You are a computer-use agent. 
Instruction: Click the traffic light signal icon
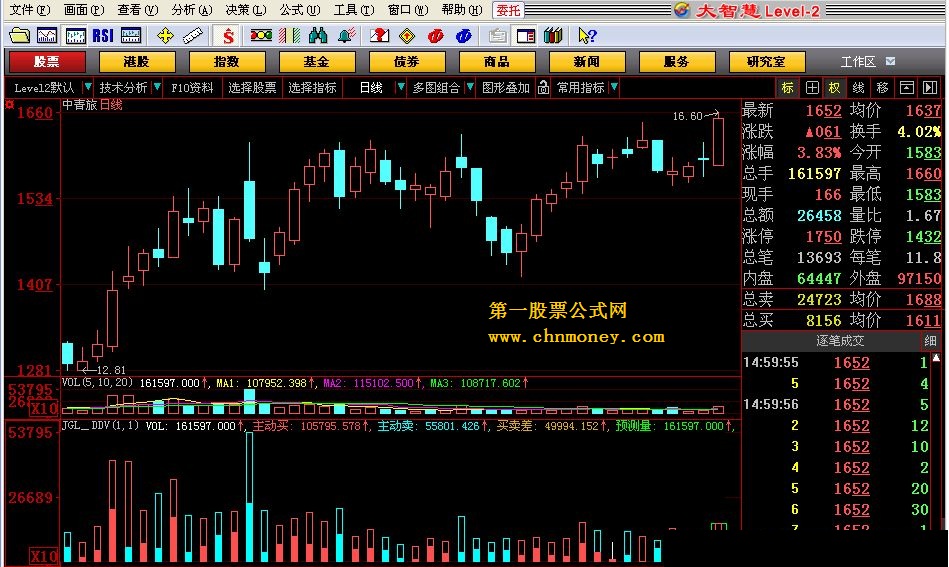click(261, 36)
